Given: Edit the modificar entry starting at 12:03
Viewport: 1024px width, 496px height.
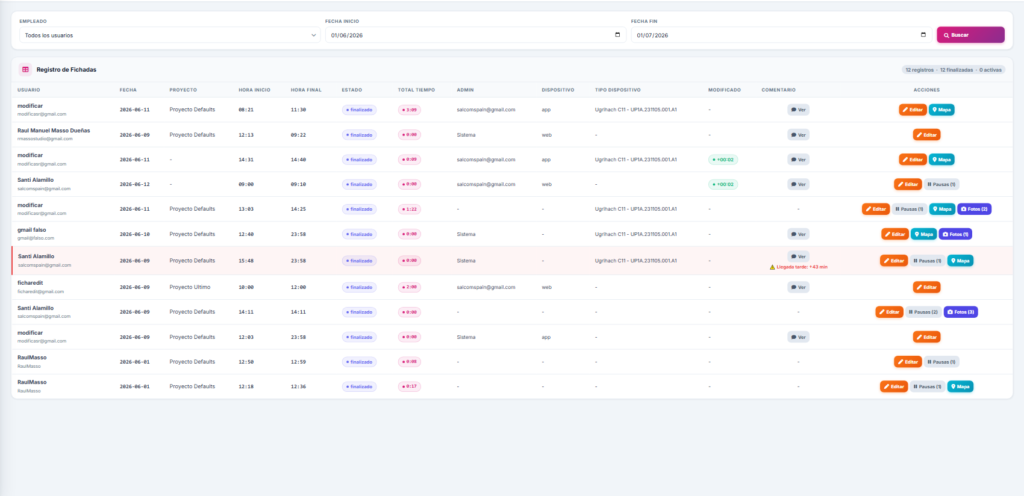Looking at the screenshot, I should point(927,337).
